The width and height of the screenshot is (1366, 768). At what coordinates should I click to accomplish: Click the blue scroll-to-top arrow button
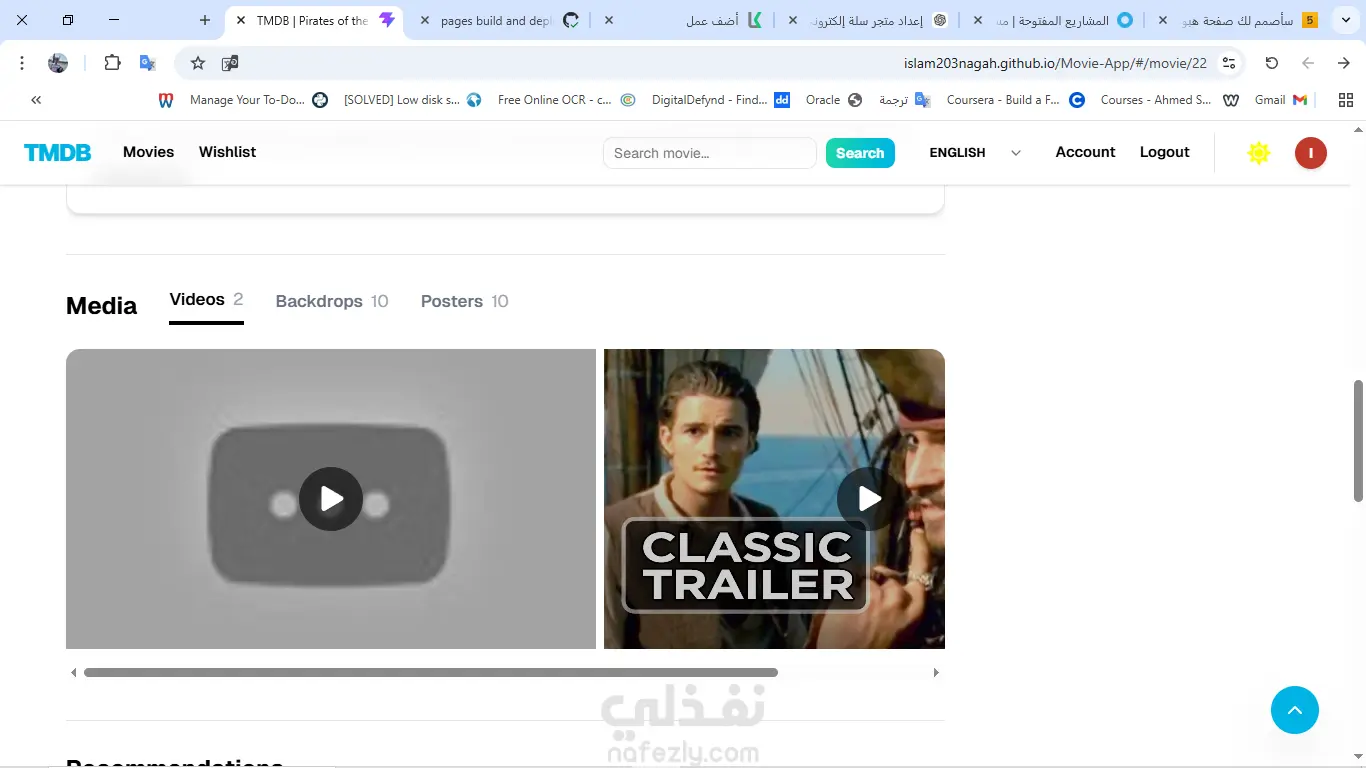coord(1294,710)
